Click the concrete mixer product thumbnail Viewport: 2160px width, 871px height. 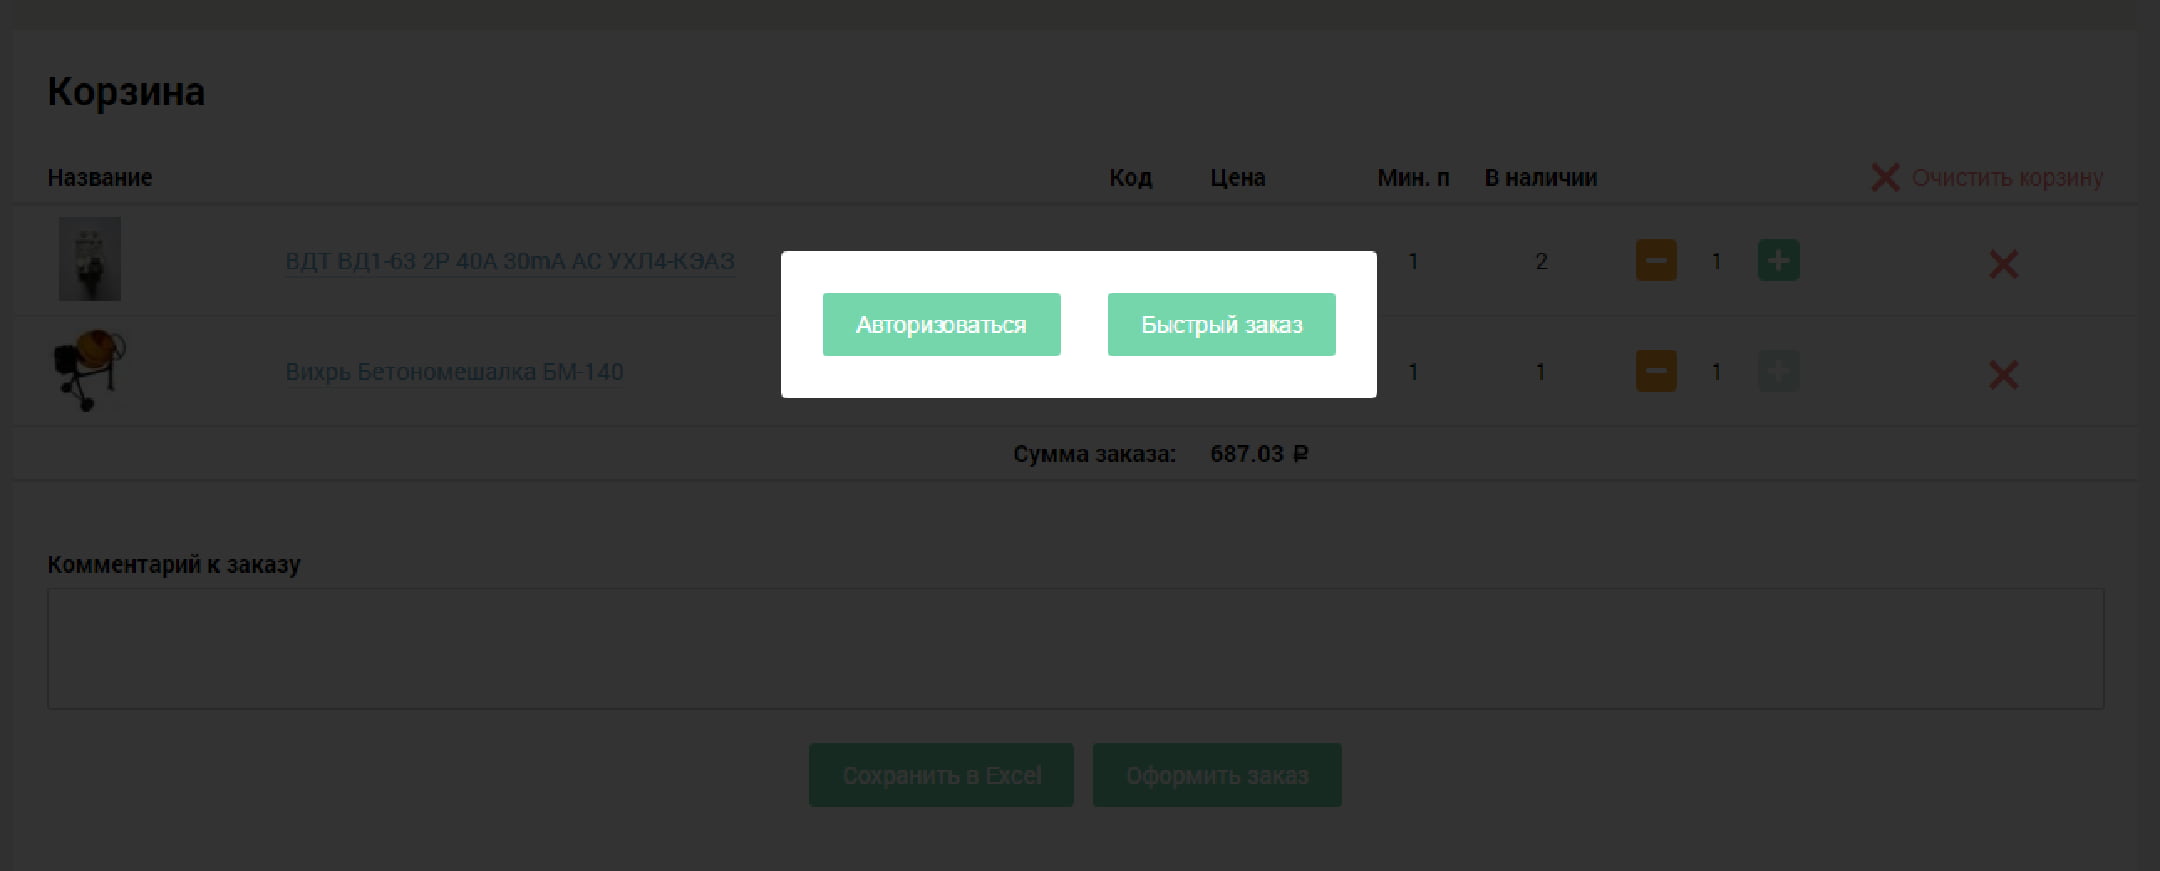tap(89, 370)
